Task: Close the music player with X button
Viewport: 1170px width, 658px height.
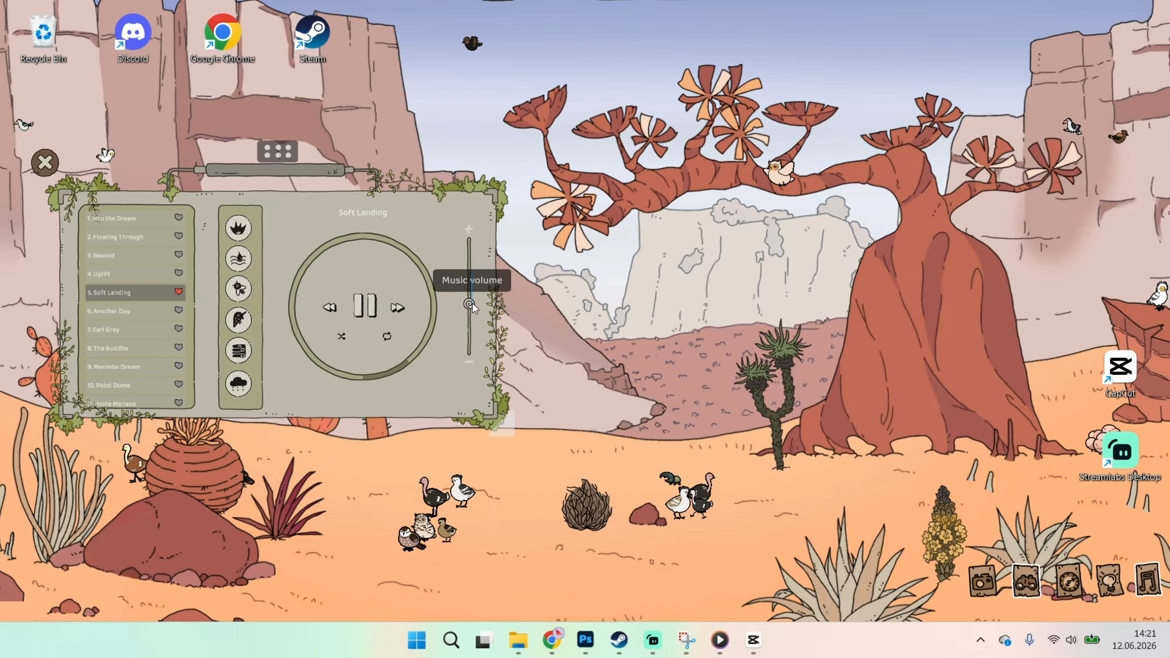Action: pyautogui.click(x=45, y=162)
